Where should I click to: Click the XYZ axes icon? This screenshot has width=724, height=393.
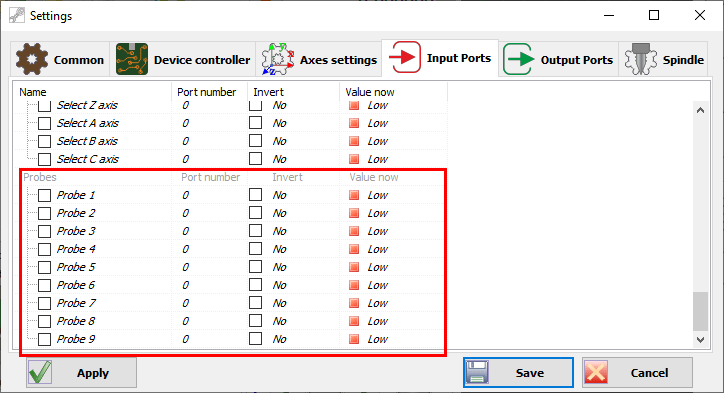278,59
